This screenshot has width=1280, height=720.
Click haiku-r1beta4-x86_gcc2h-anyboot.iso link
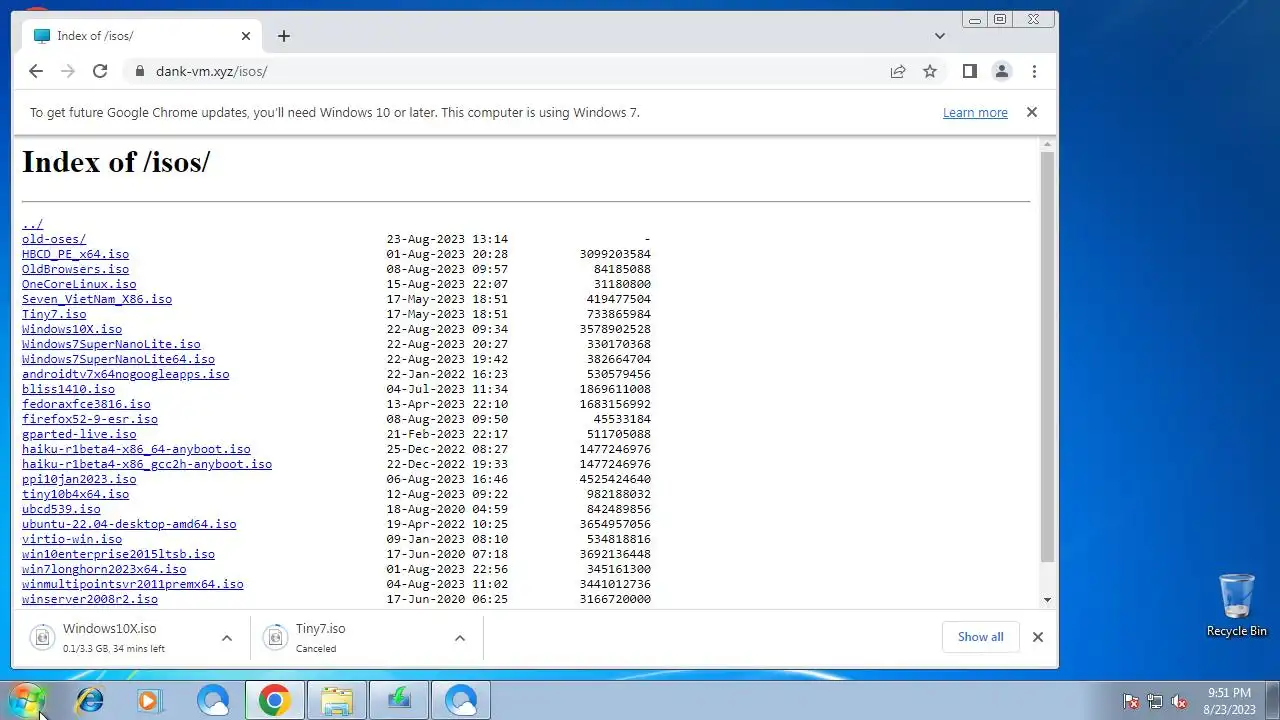coord(147,464)
